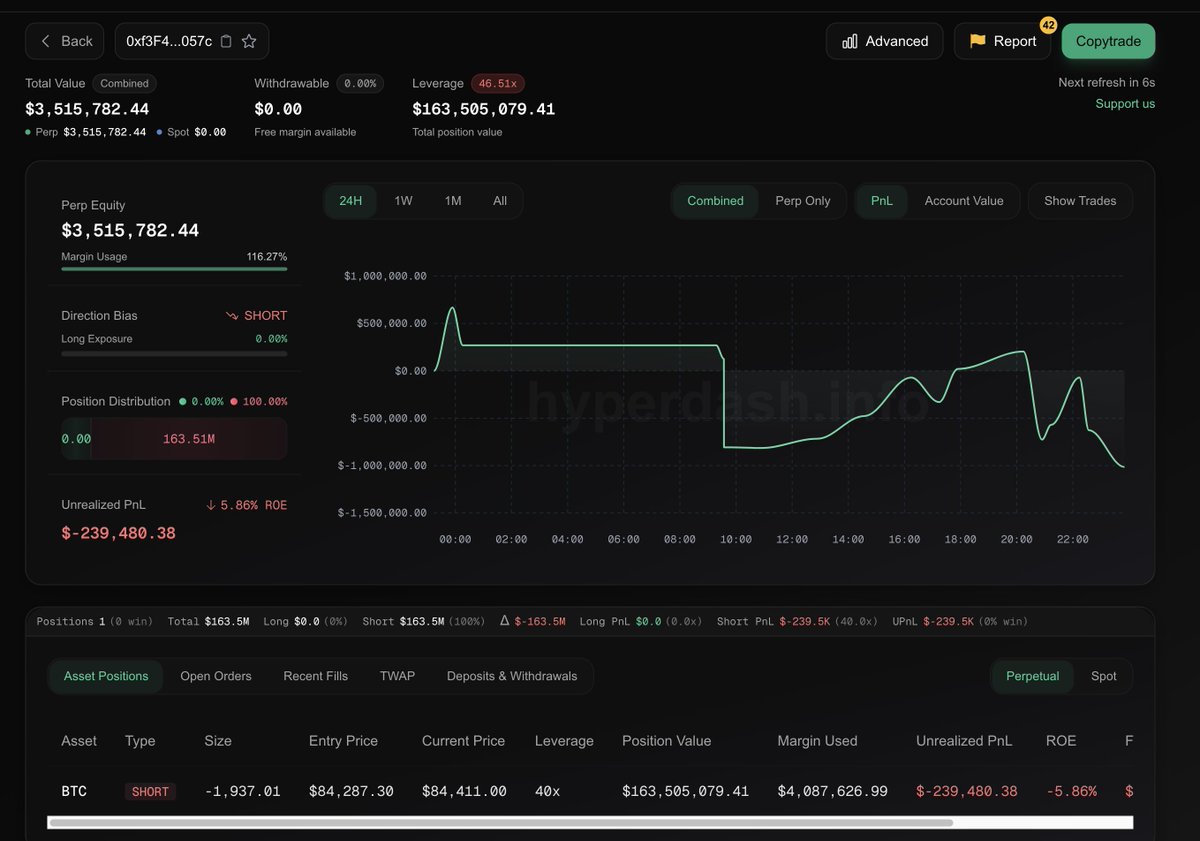
Task: Click the 40x leverage cell
Action: [548, 791]
